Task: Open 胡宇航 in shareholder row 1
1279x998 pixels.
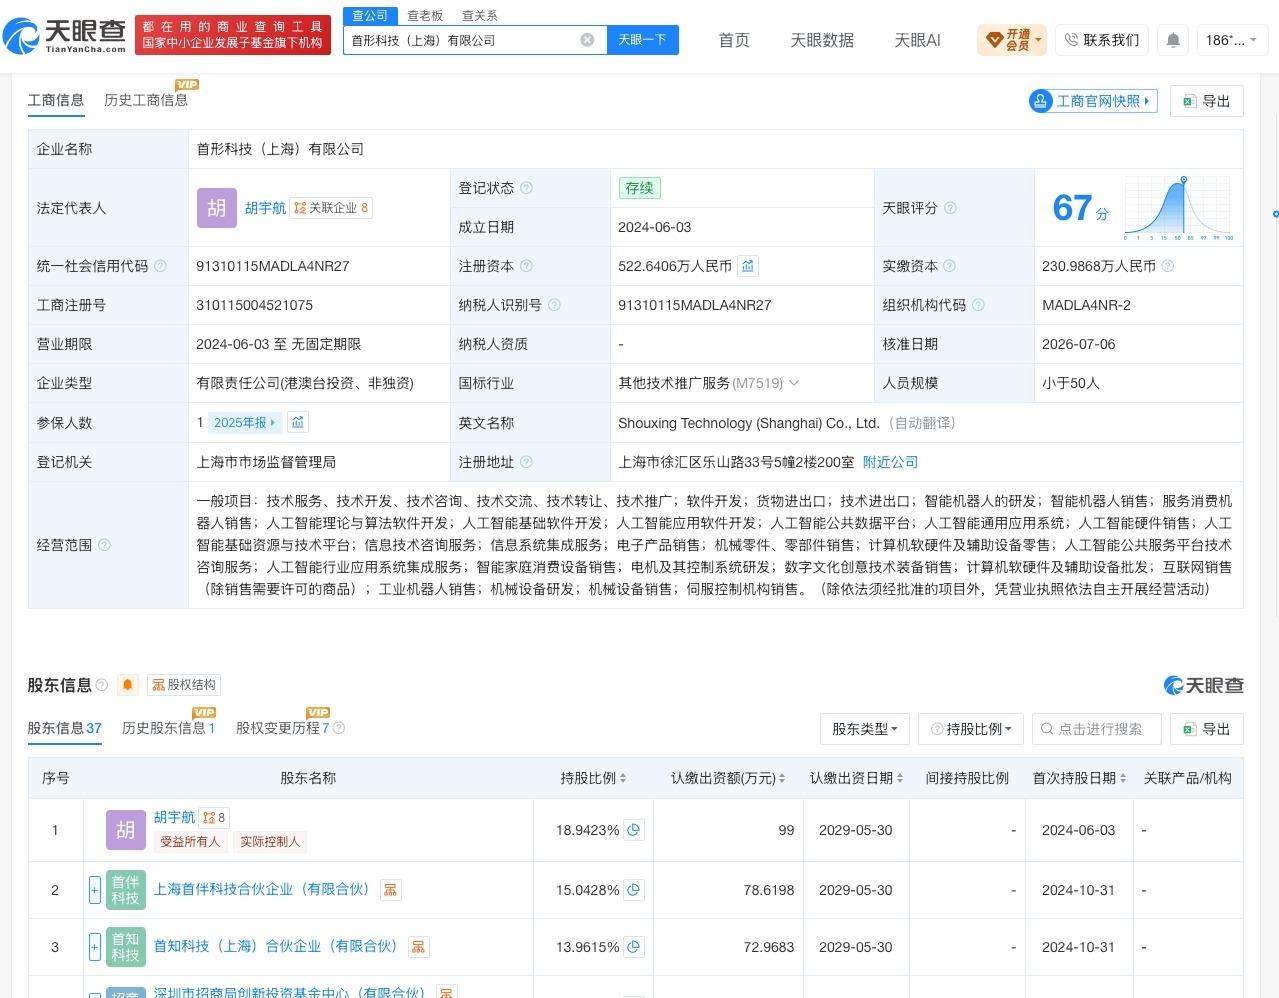Action: [174, 817]
